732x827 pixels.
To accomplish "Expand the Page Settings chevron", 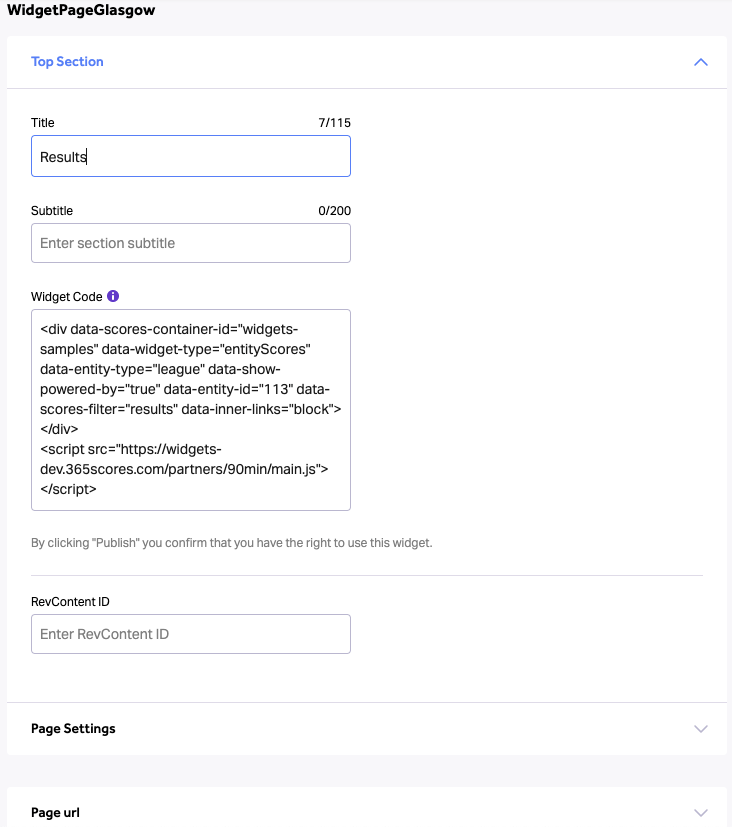I will click(701, 729).
